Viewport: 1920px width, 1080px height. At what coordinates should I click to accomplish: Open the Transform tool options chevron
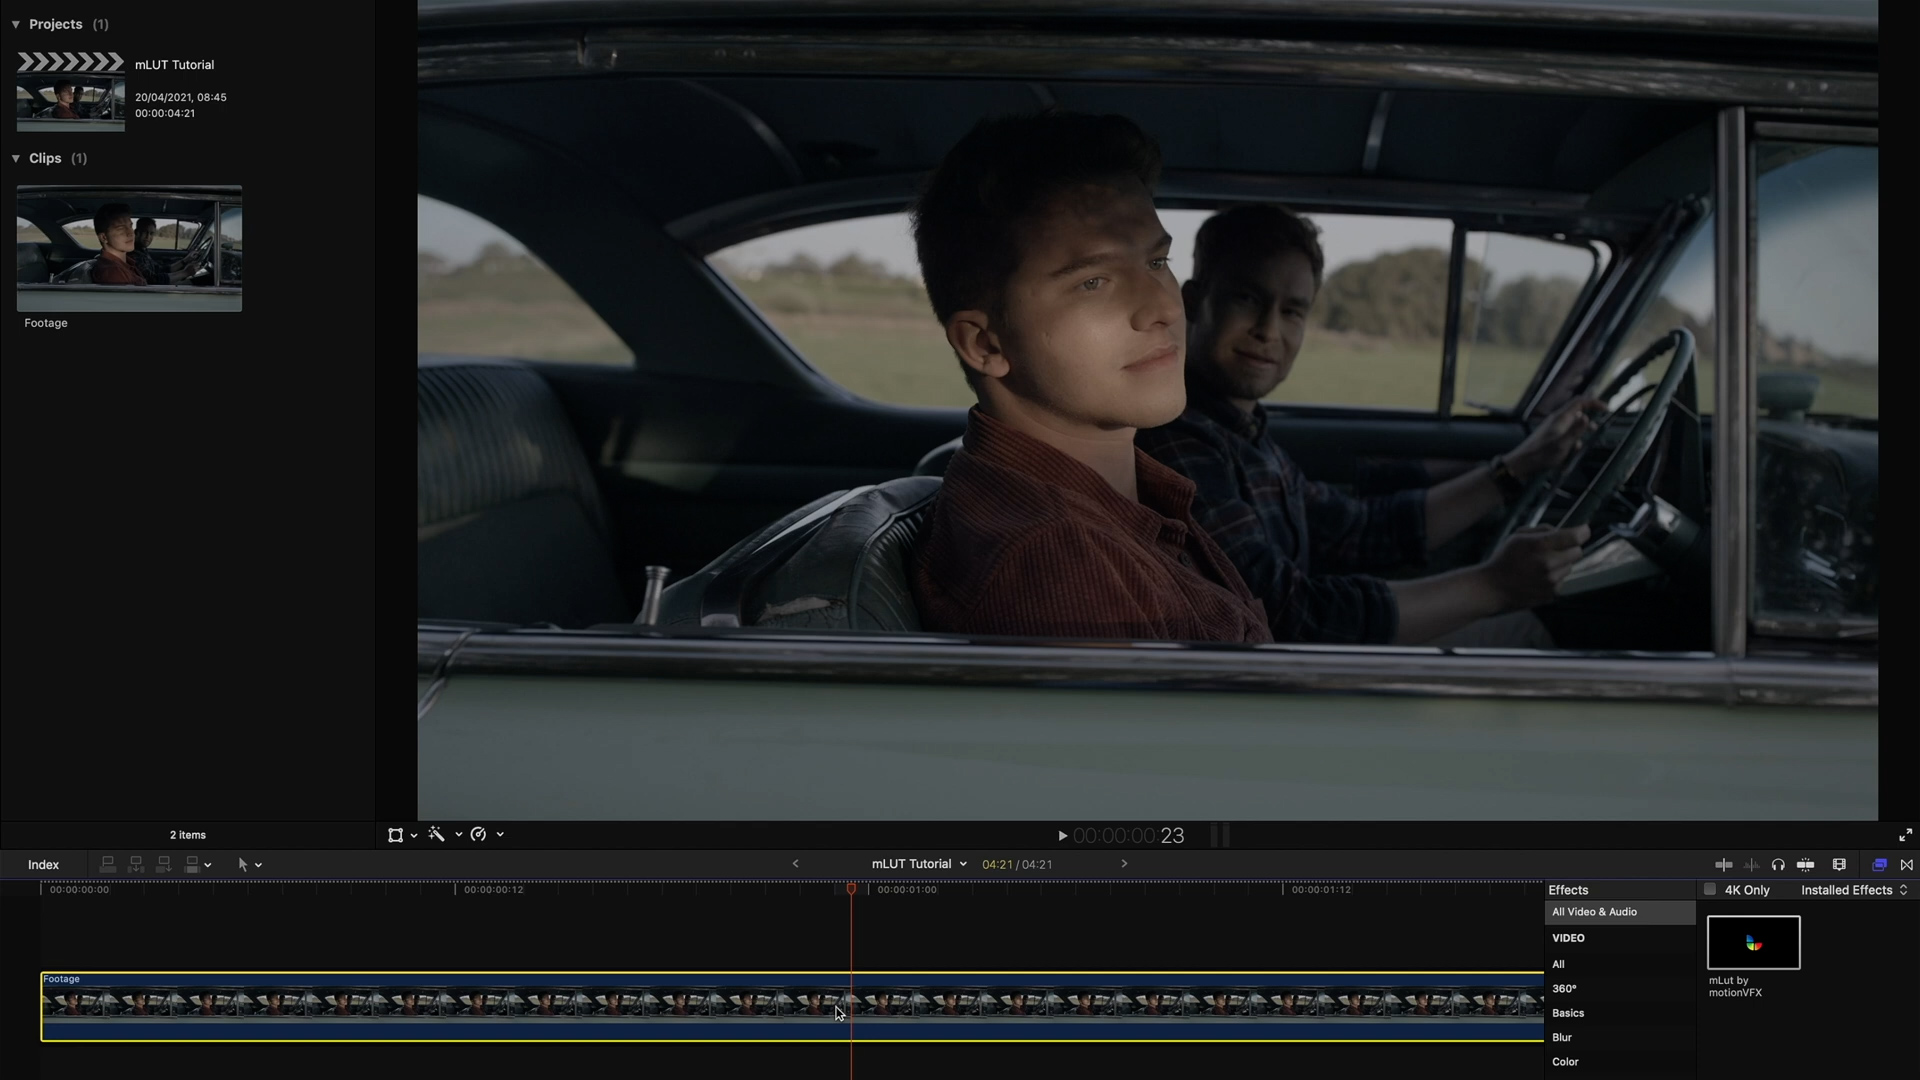click(x=414, y=836)
